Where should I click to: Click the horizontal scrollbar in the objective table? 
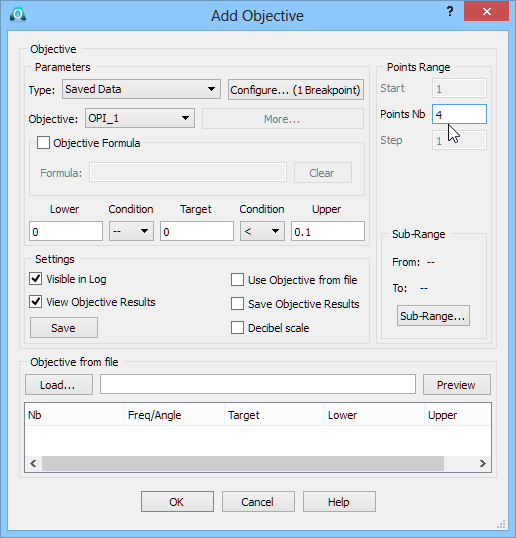(243, 464)
